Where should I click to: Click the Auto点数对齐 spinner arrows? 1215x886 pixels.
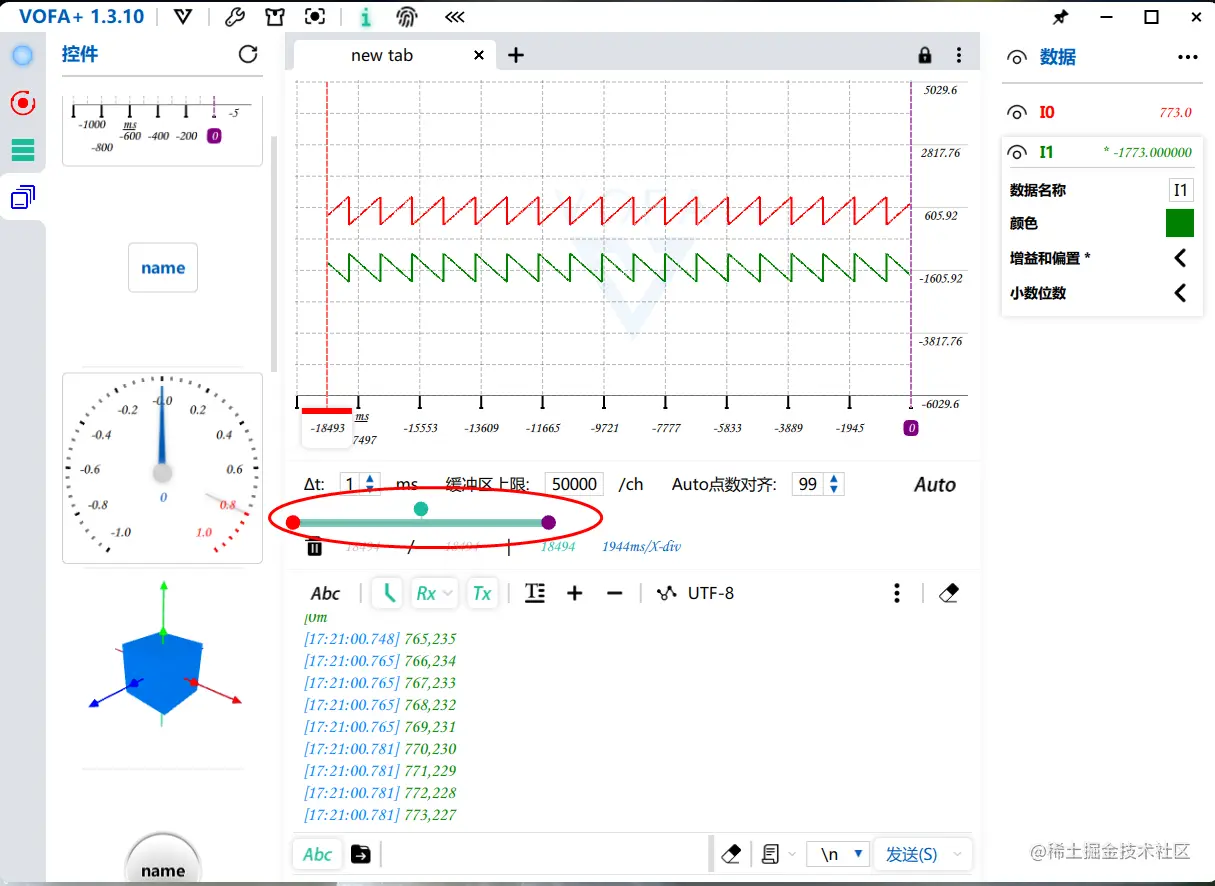[835, 484]
